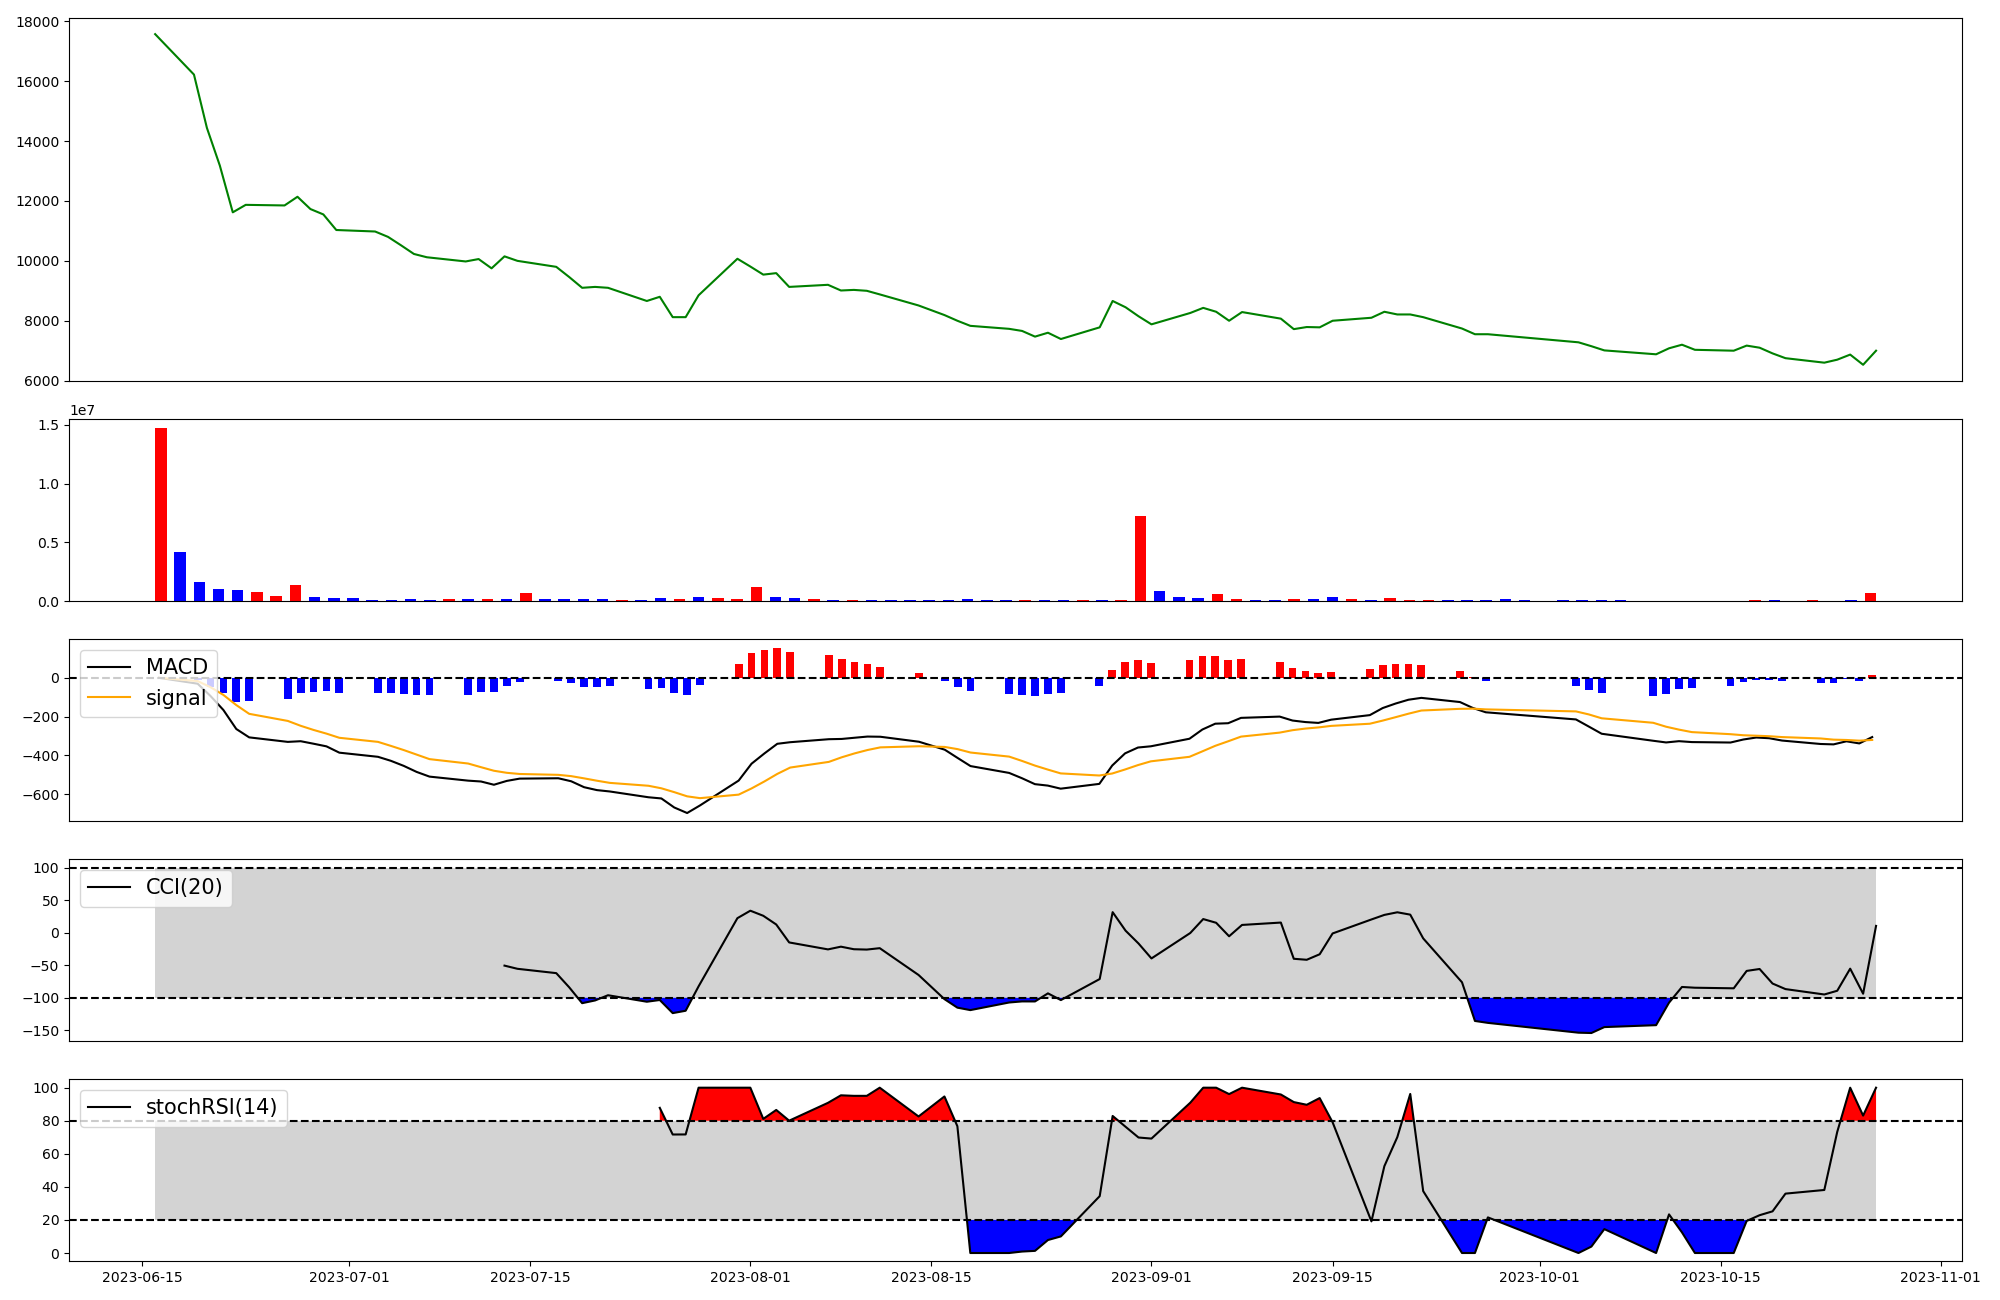Click the 2023-06-15 date tick label
This screenshot has width=2000, height=1300.
[x=142, y=1277]
